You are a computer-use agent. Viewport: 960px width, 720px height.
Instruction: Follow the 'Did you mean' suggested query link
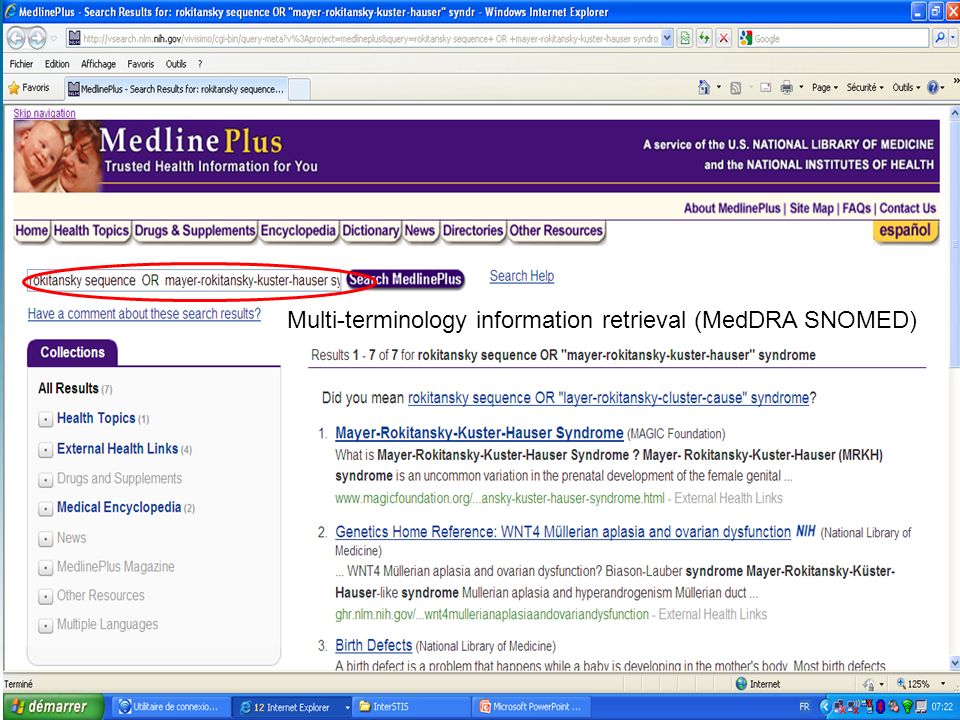[x=609, y=398]
